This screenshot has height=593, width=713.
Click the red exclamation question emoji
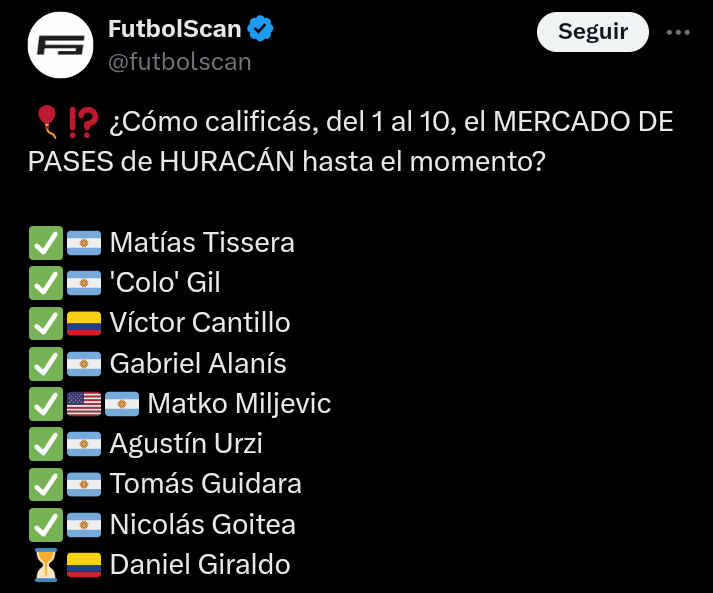point(83,122)
